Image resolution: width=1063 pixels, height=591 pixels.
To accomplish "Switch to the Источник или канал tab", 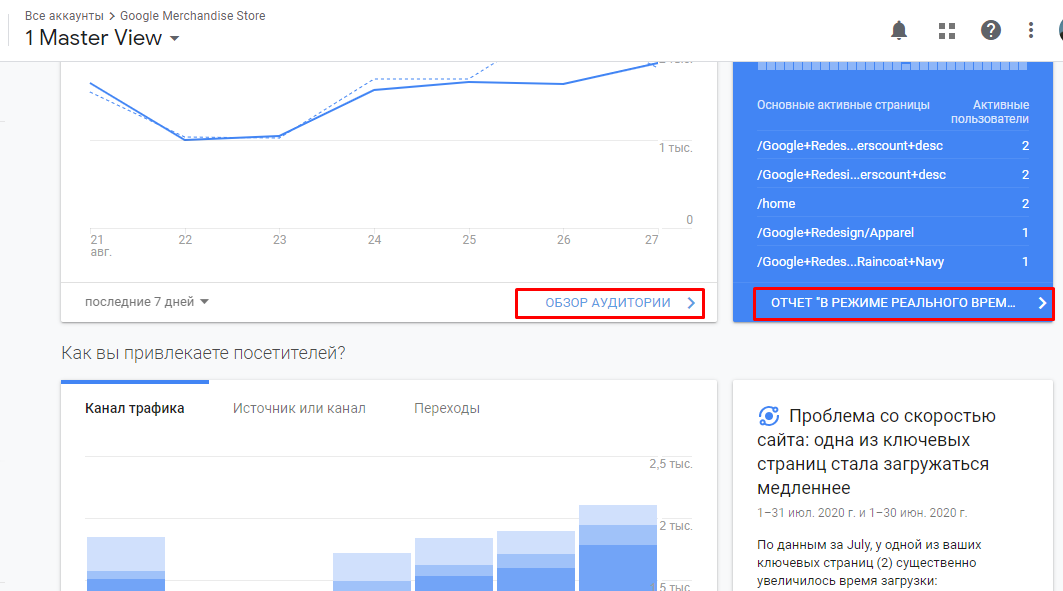I will coord(299,408).
